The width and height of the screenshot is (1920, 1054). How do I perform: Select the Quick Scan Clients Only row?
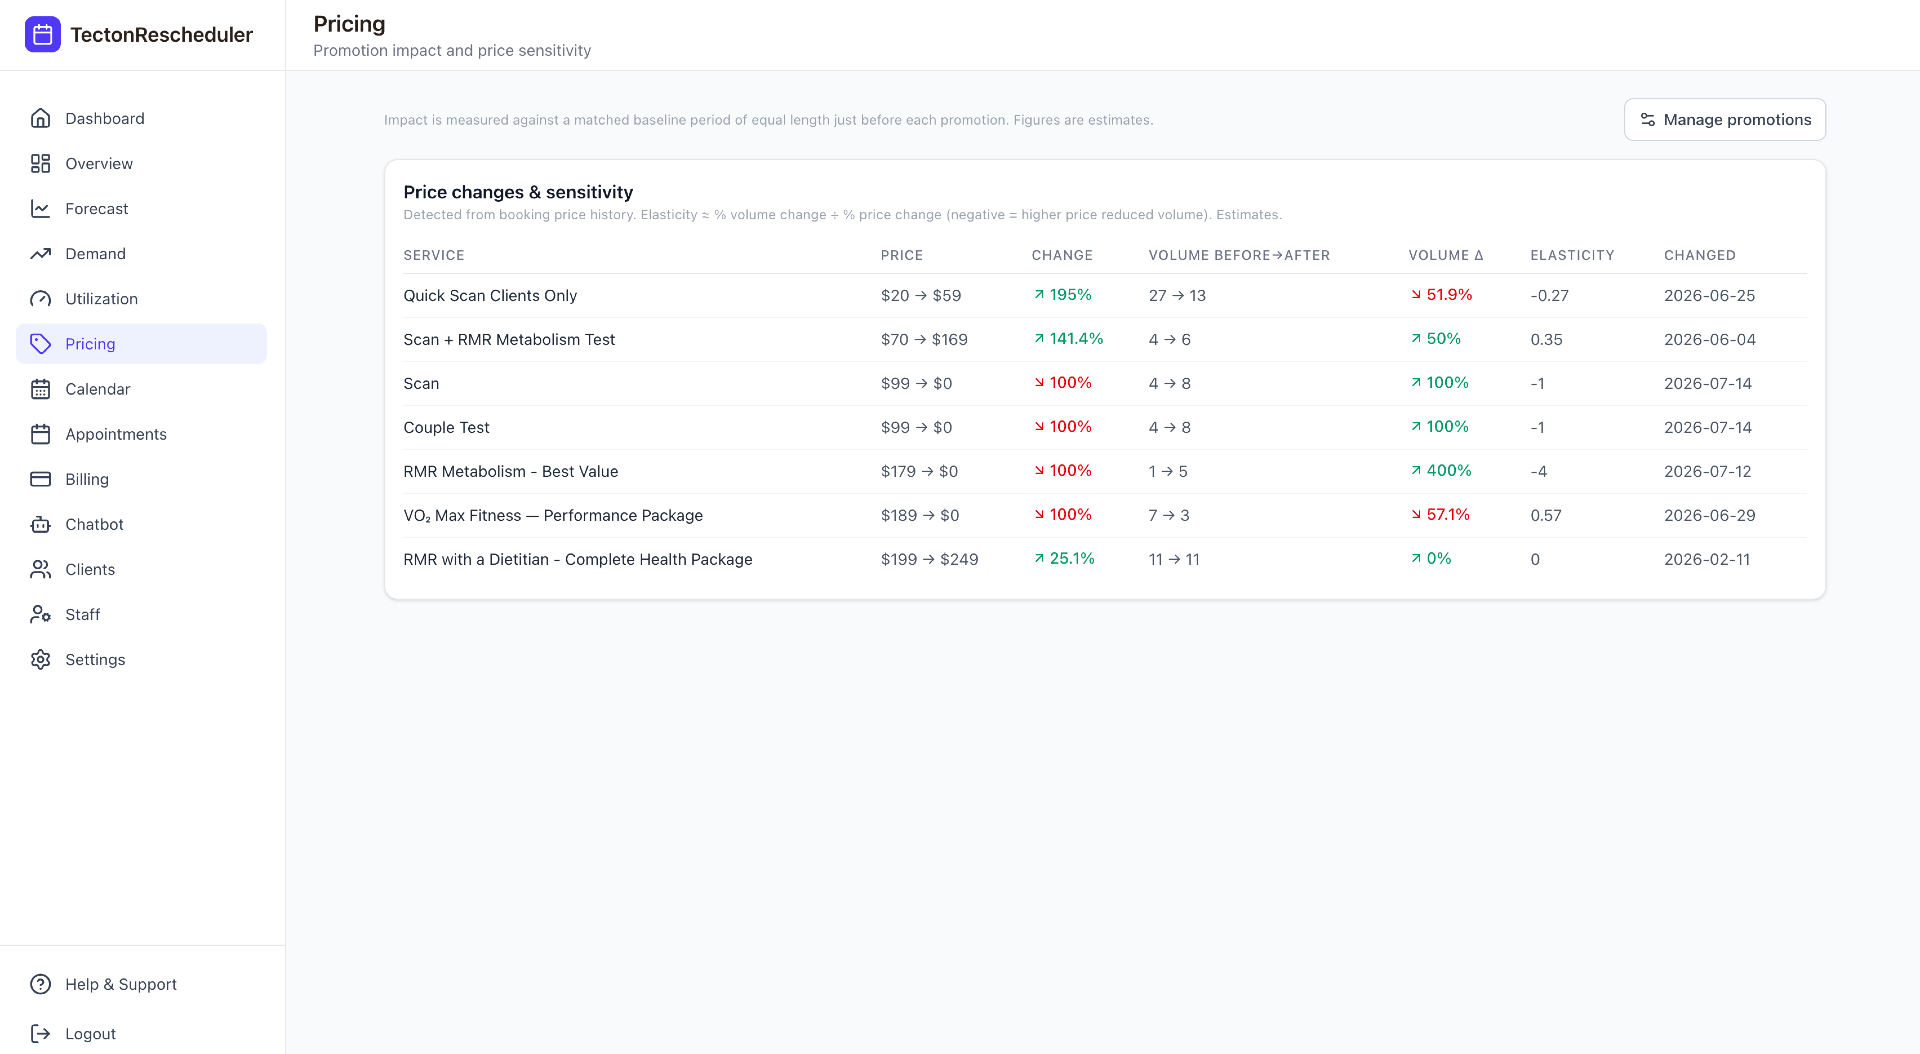[1105, 295]
